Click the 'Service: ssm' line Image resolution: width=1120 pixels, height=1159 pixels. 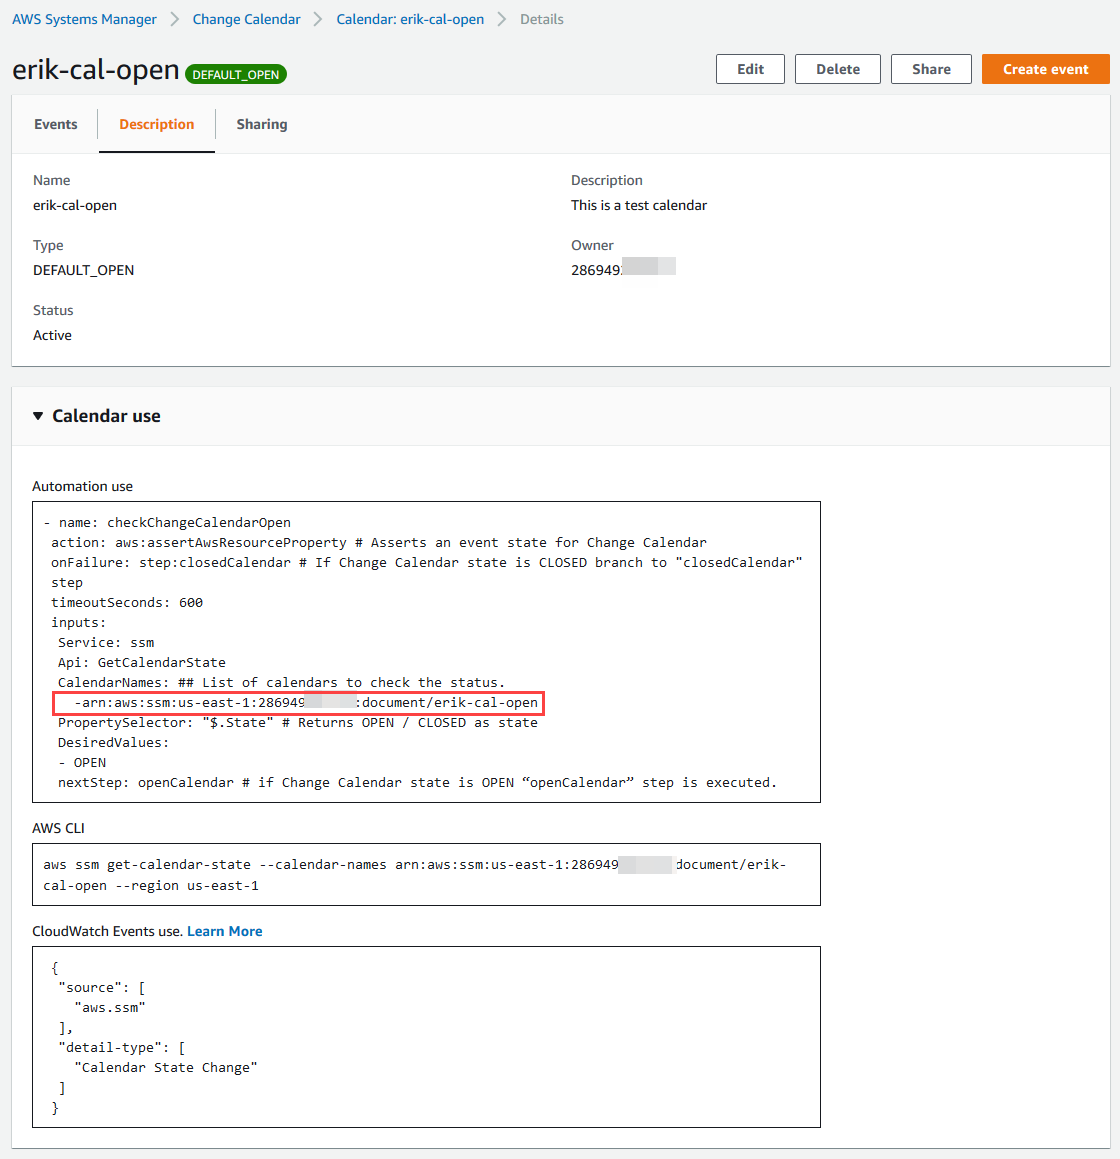(x=106, y=642)
